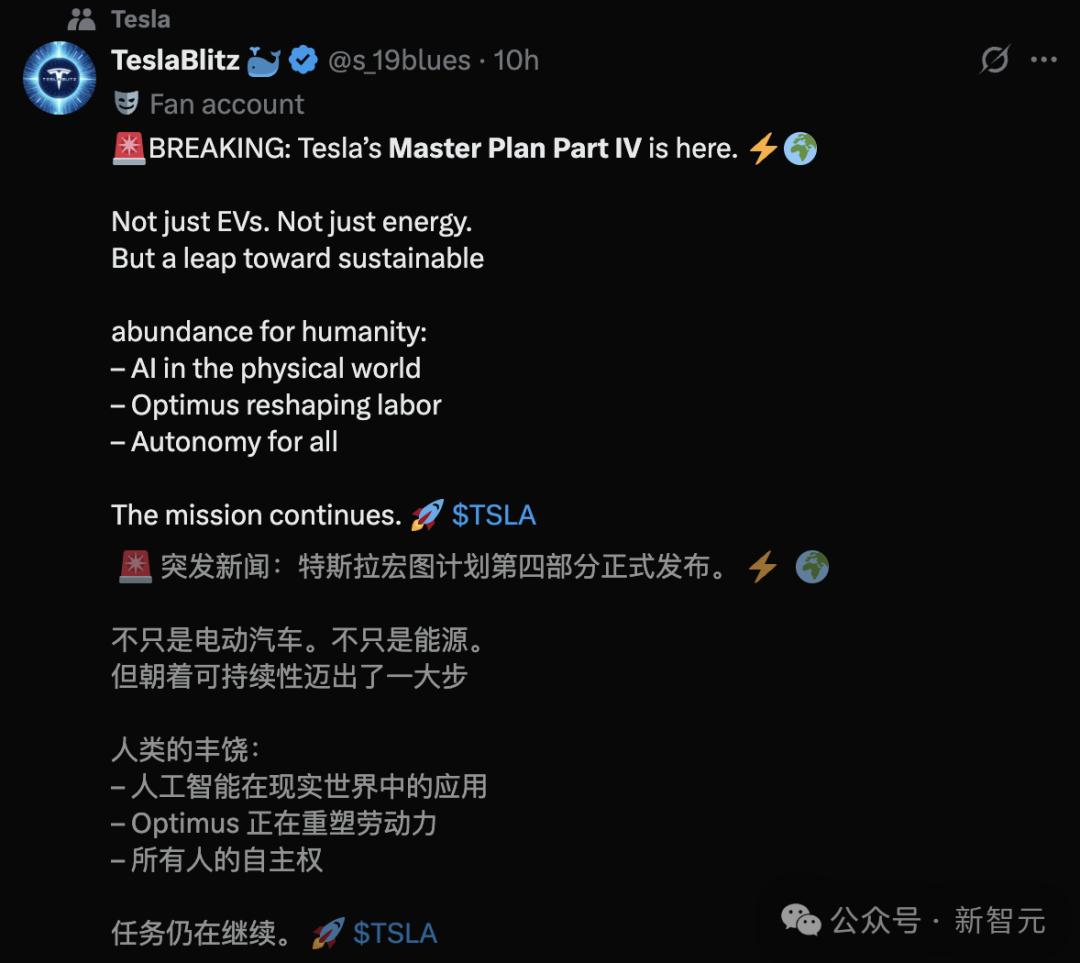Click the Fan account label
This screenshot has height=963, width=1080.
[227, 104]
